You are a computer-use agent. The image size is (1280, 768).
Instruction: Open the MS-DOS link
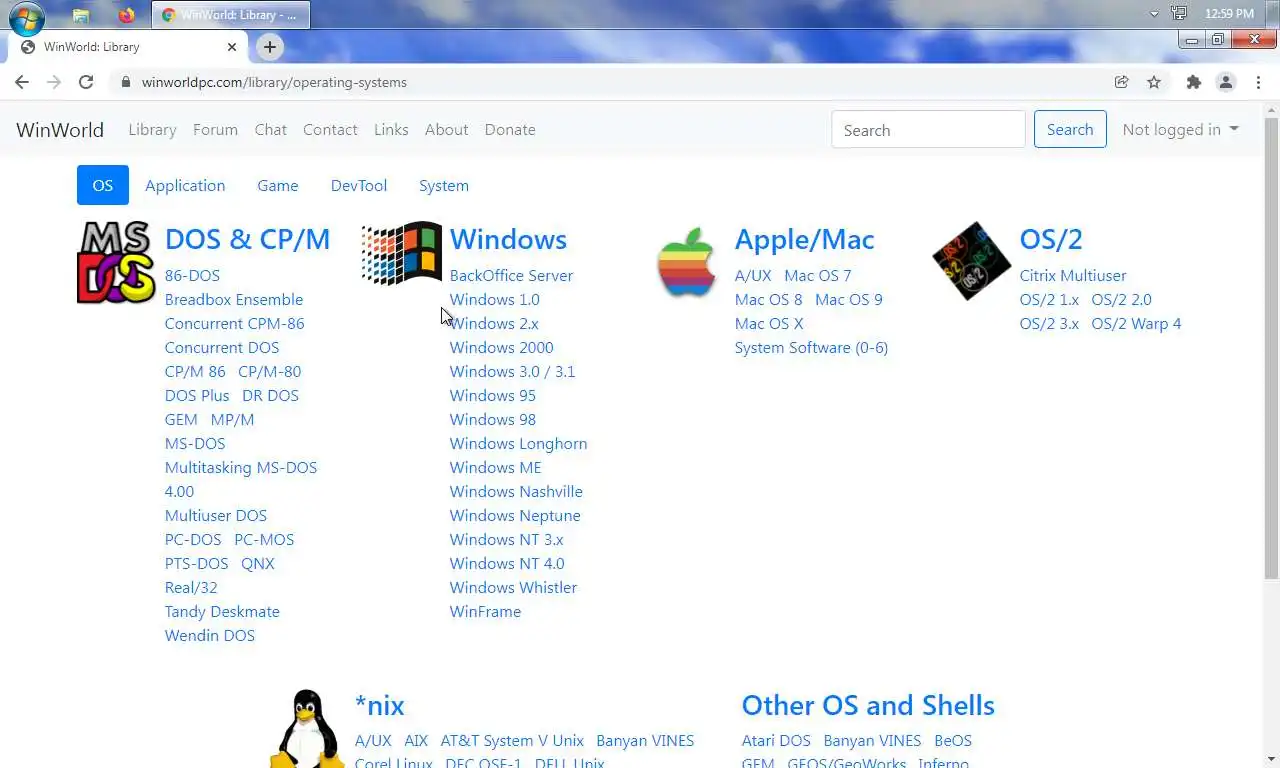click(x=195, y=443)
